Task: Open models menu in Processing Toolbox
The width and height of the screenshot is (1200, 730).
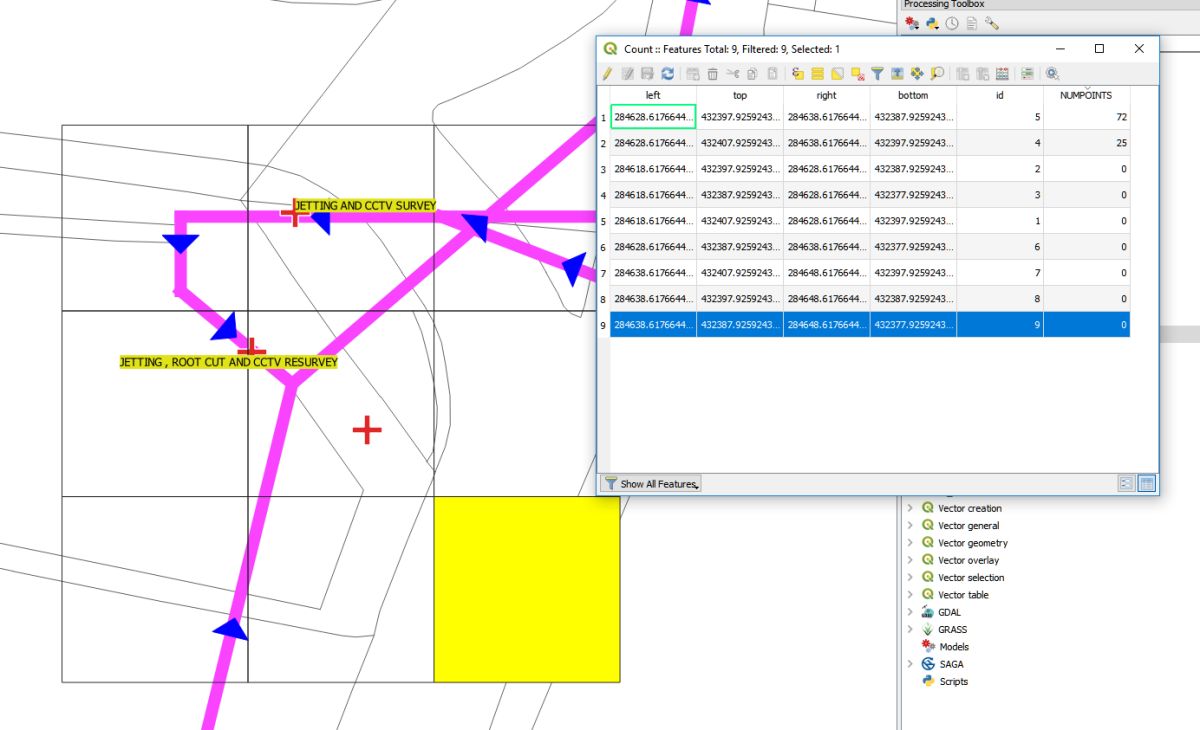Action: [911, 22]
